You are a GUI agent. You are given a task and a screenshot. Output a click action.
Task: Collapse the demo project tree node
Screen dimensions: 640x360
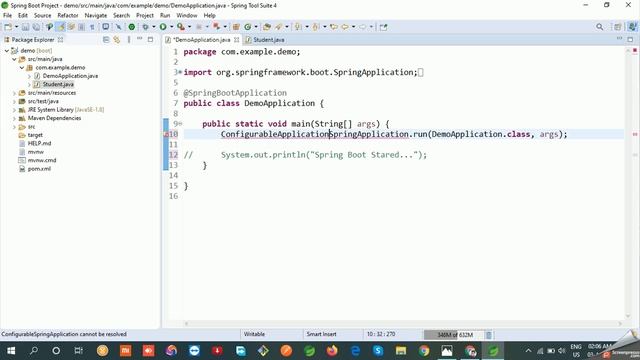coord(7,51)
